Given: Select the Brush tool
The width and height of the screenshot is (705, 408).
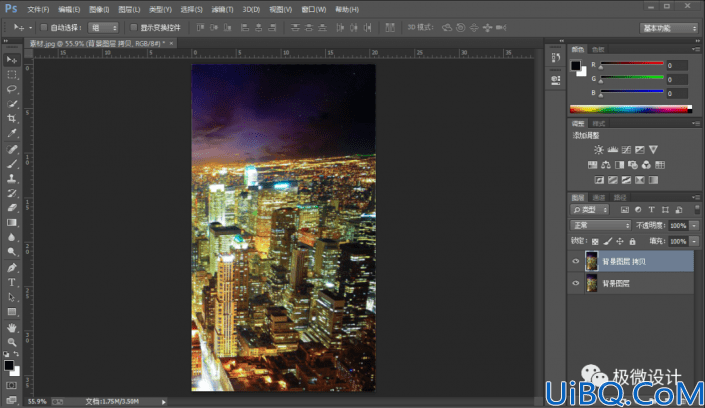Looking at the screenshot, I should [x=12, y=164].
